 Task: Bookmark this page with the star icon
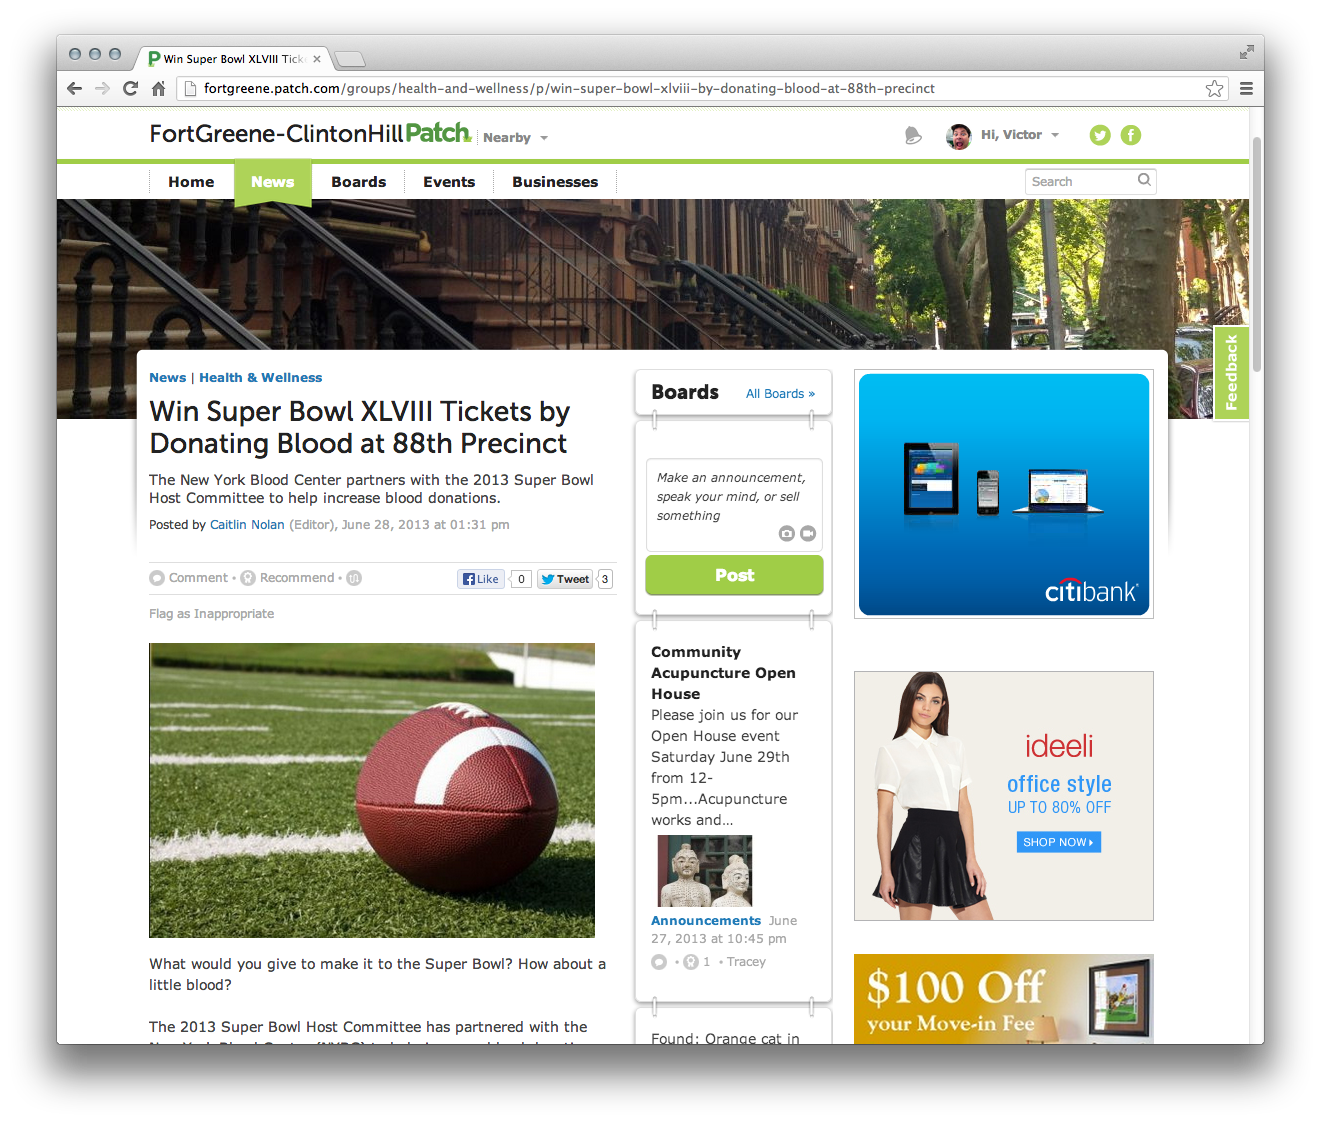(x=1214, y=89)
